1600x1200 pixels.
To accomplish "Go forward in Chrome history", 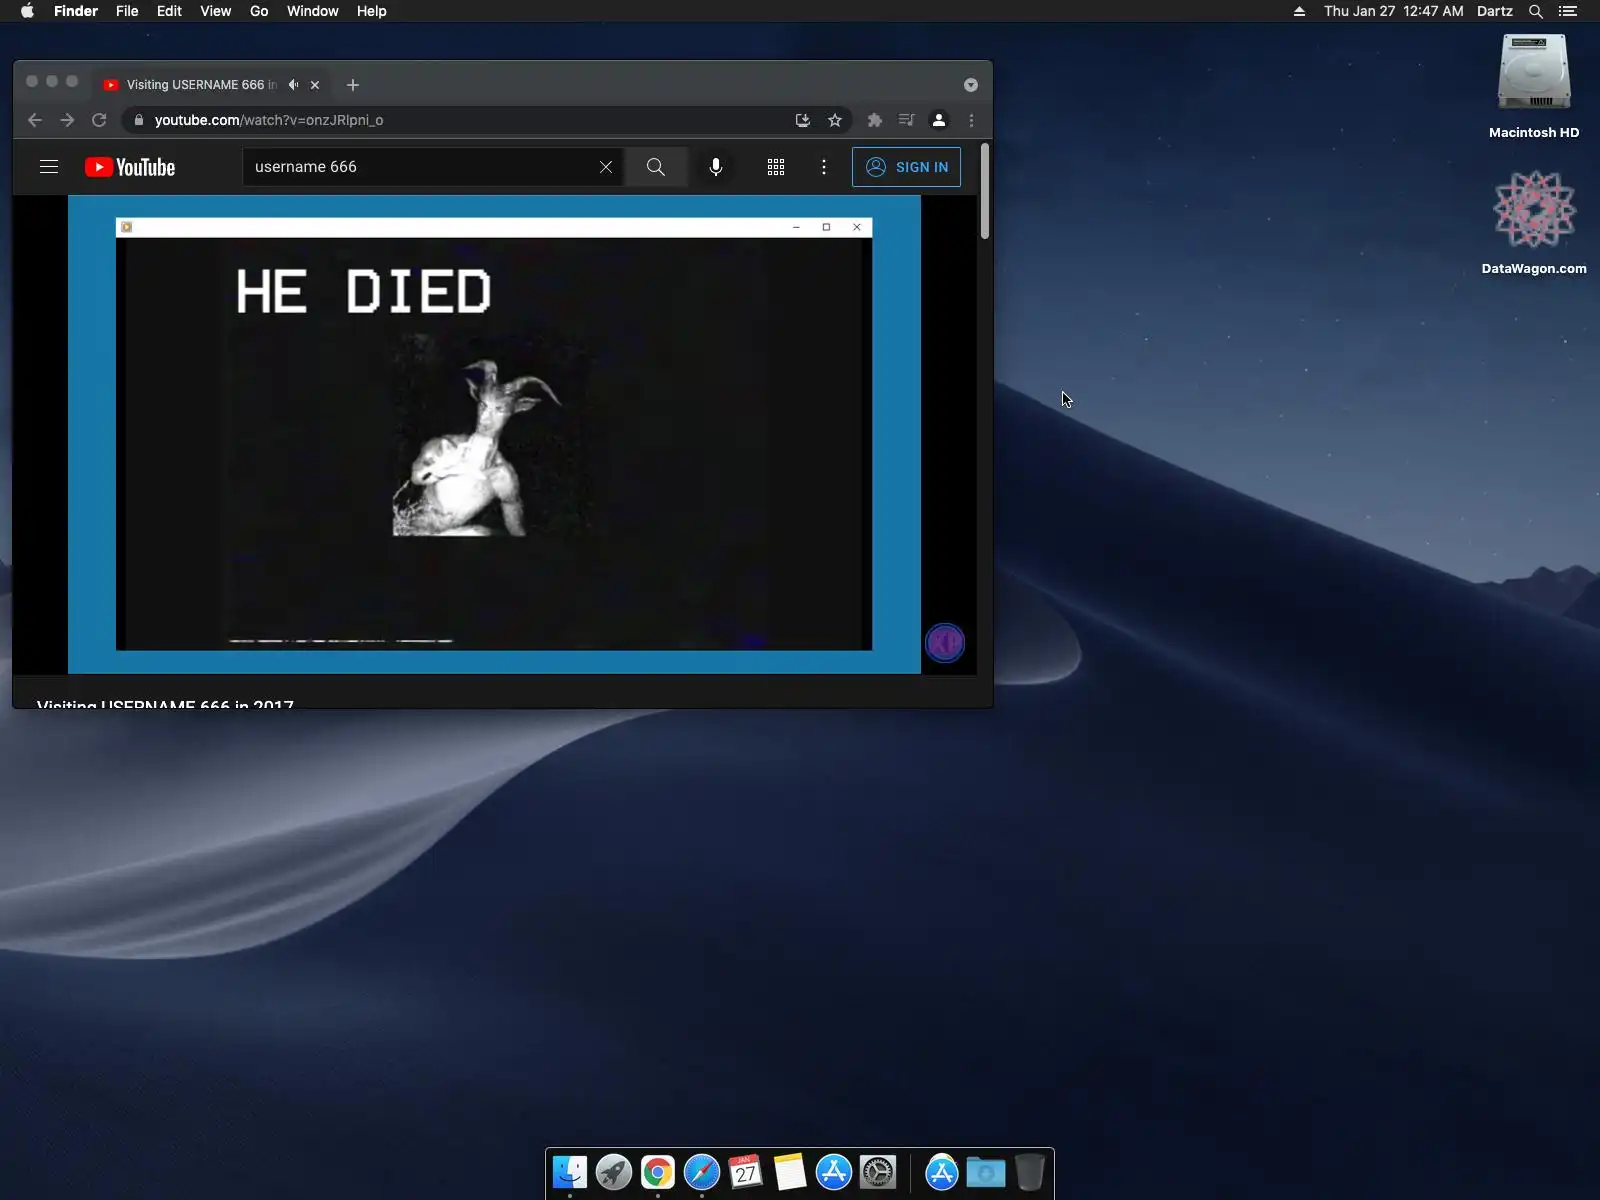I will point(67,120).
